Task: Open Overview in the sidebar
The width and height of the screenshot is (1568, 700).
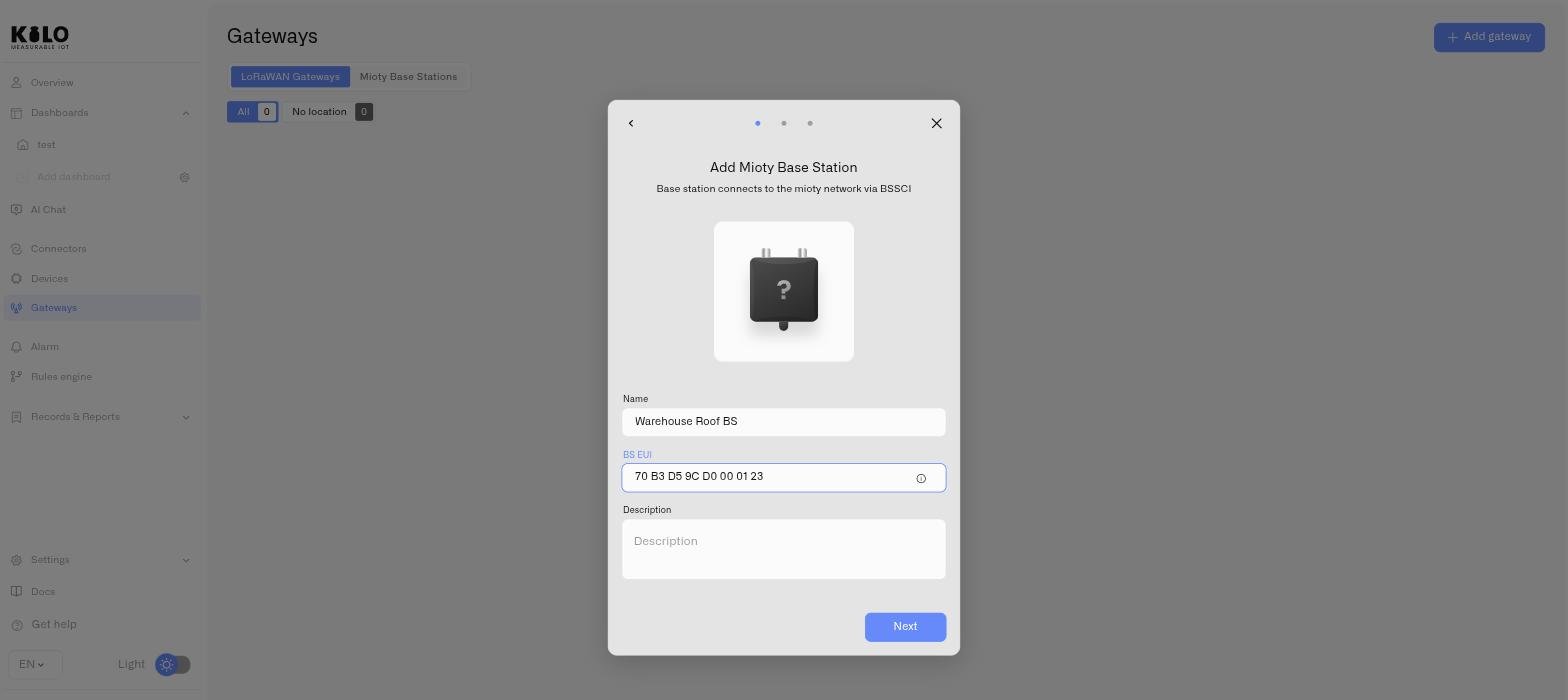Action: pyautogui.click(x=102, y=83)
